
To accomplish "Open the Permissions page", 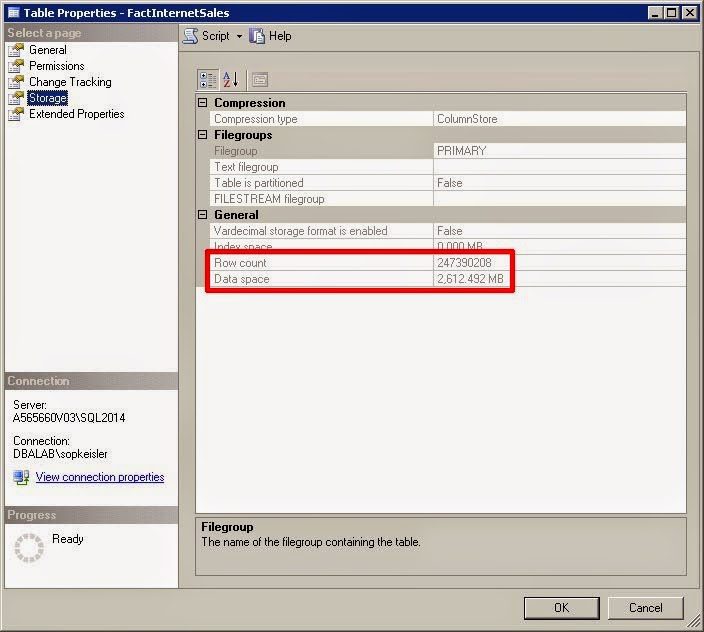I will tap(57, 66).
